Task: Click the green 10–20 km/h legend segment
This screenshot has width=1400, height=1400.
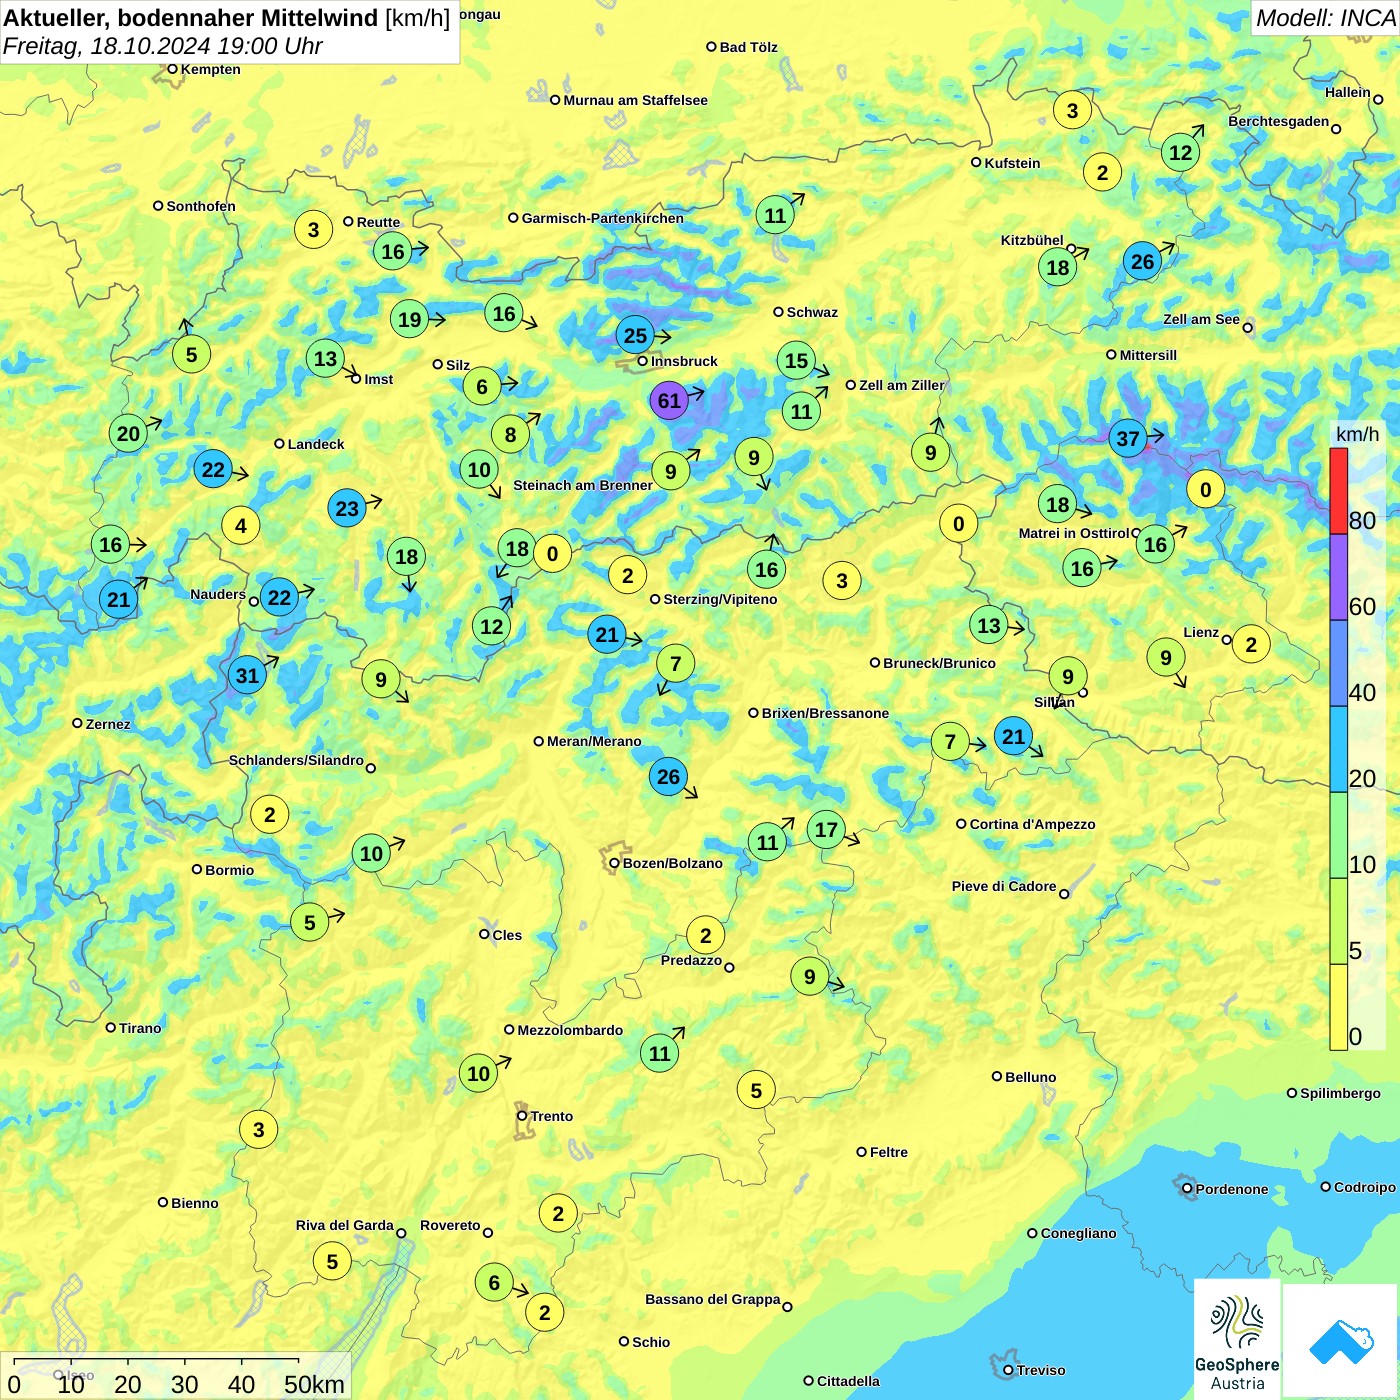Action: pyautogui.click(x=1339, y=835)
